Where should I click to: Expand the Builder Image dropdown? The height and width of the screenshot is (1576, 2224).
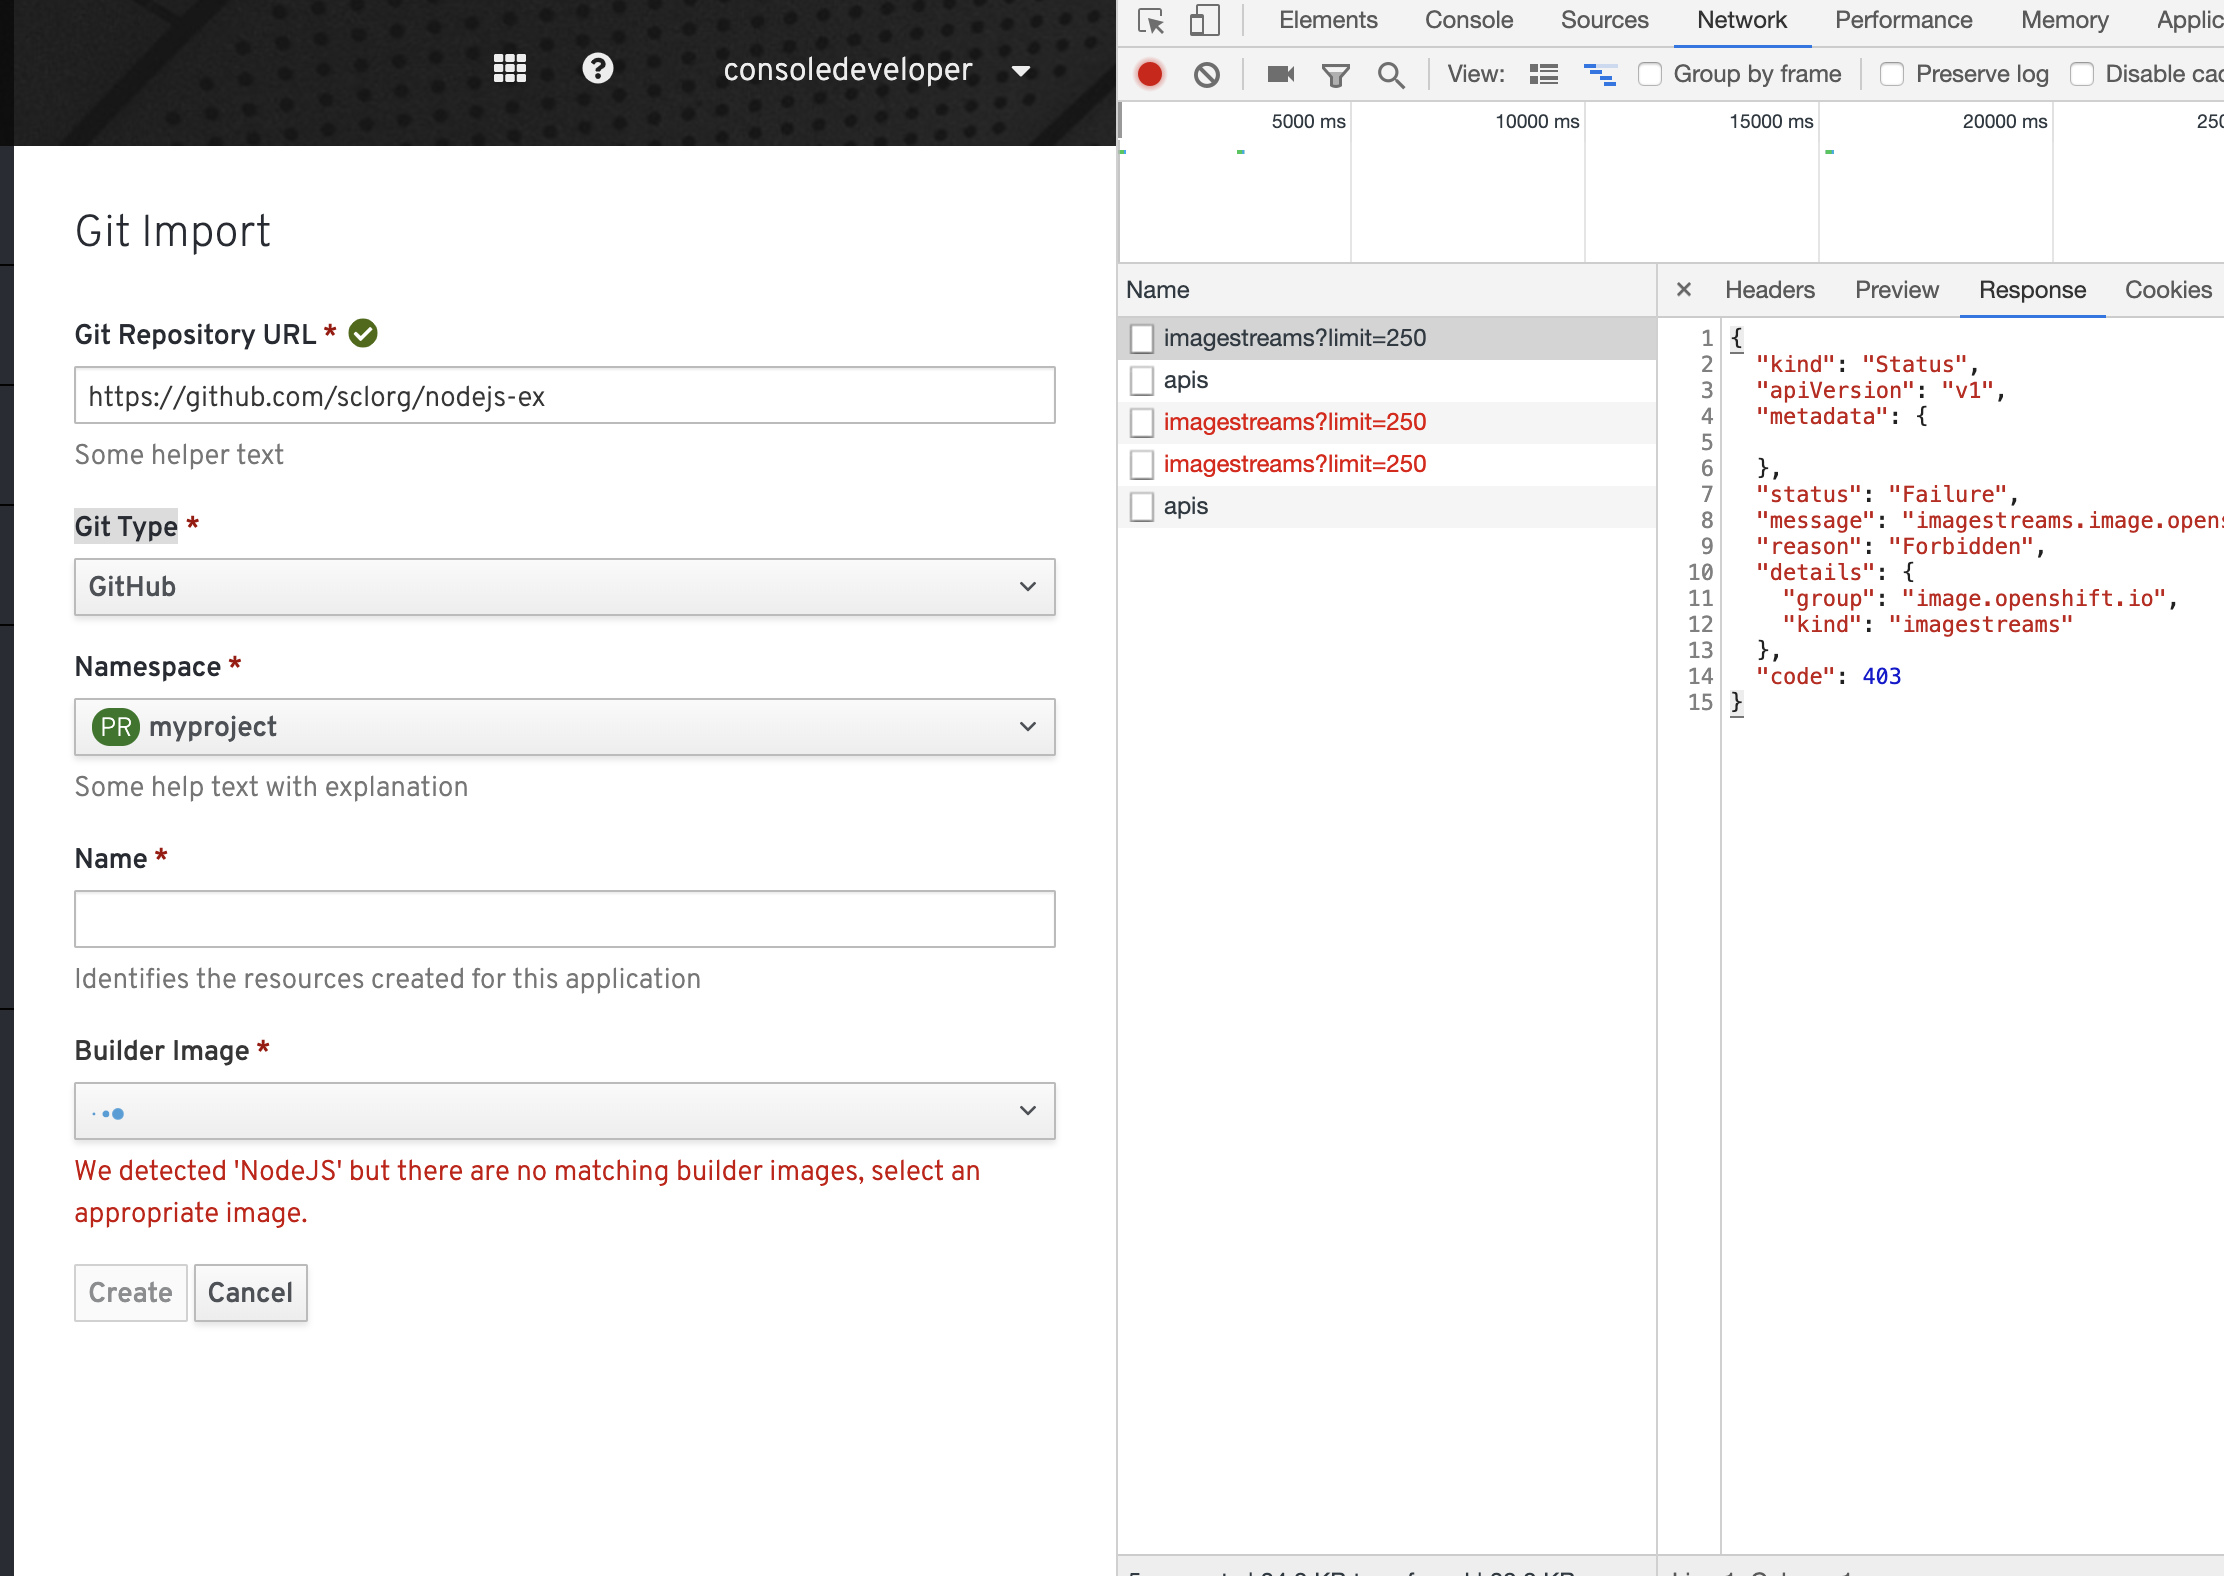click(x=564, y=1111)
